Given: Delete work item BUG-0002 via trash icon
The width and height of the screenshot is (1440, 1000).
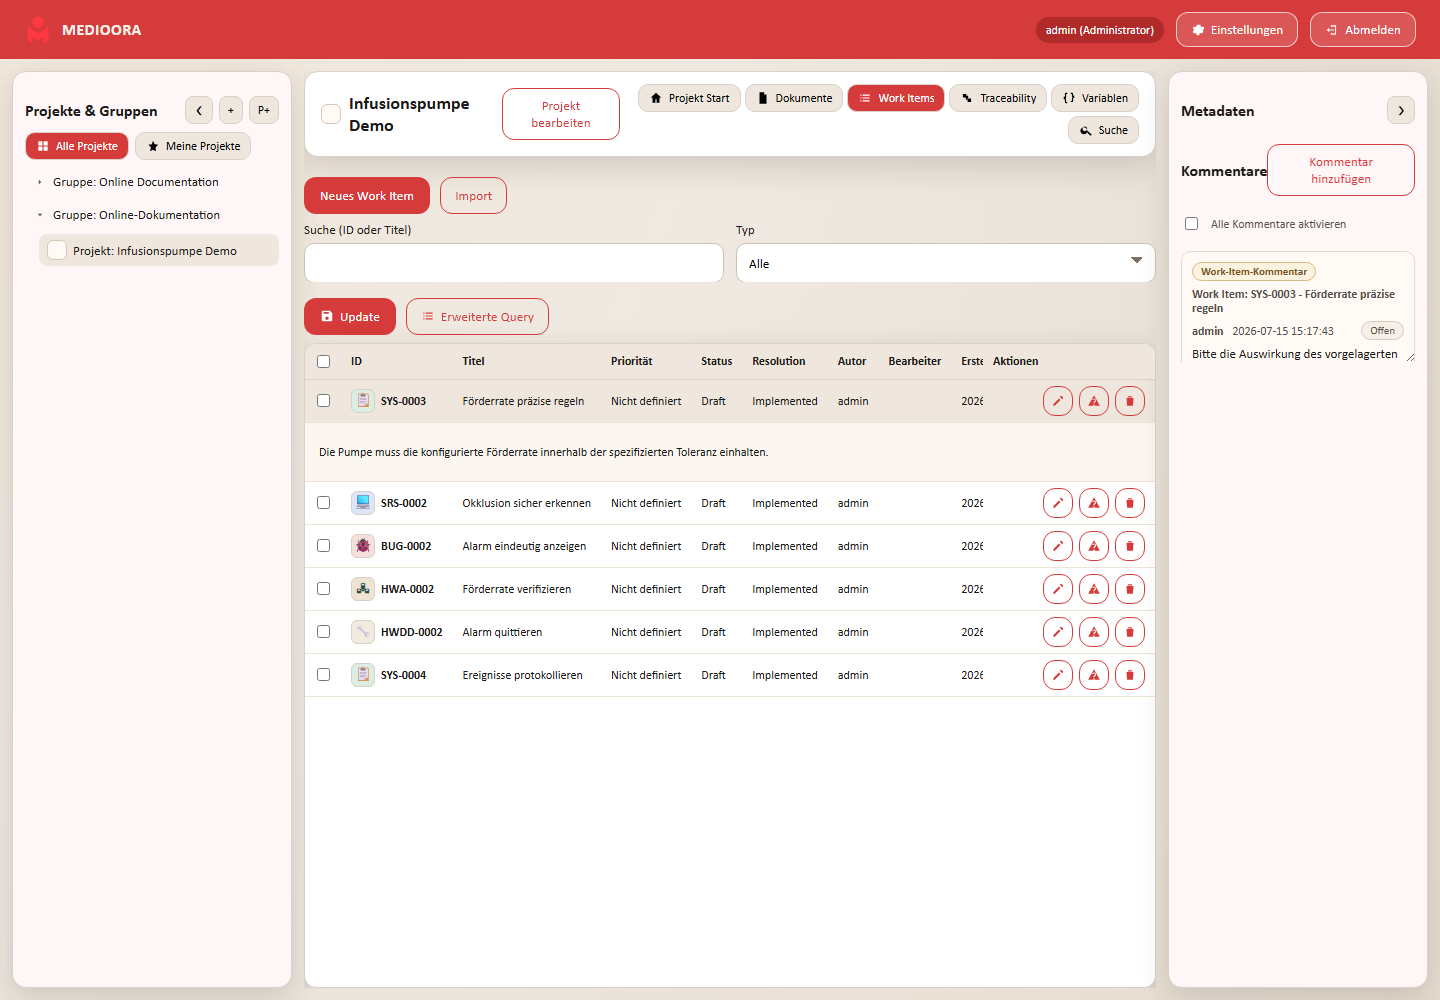Looking at the screenshot, I should click(x=1130, y=546).
